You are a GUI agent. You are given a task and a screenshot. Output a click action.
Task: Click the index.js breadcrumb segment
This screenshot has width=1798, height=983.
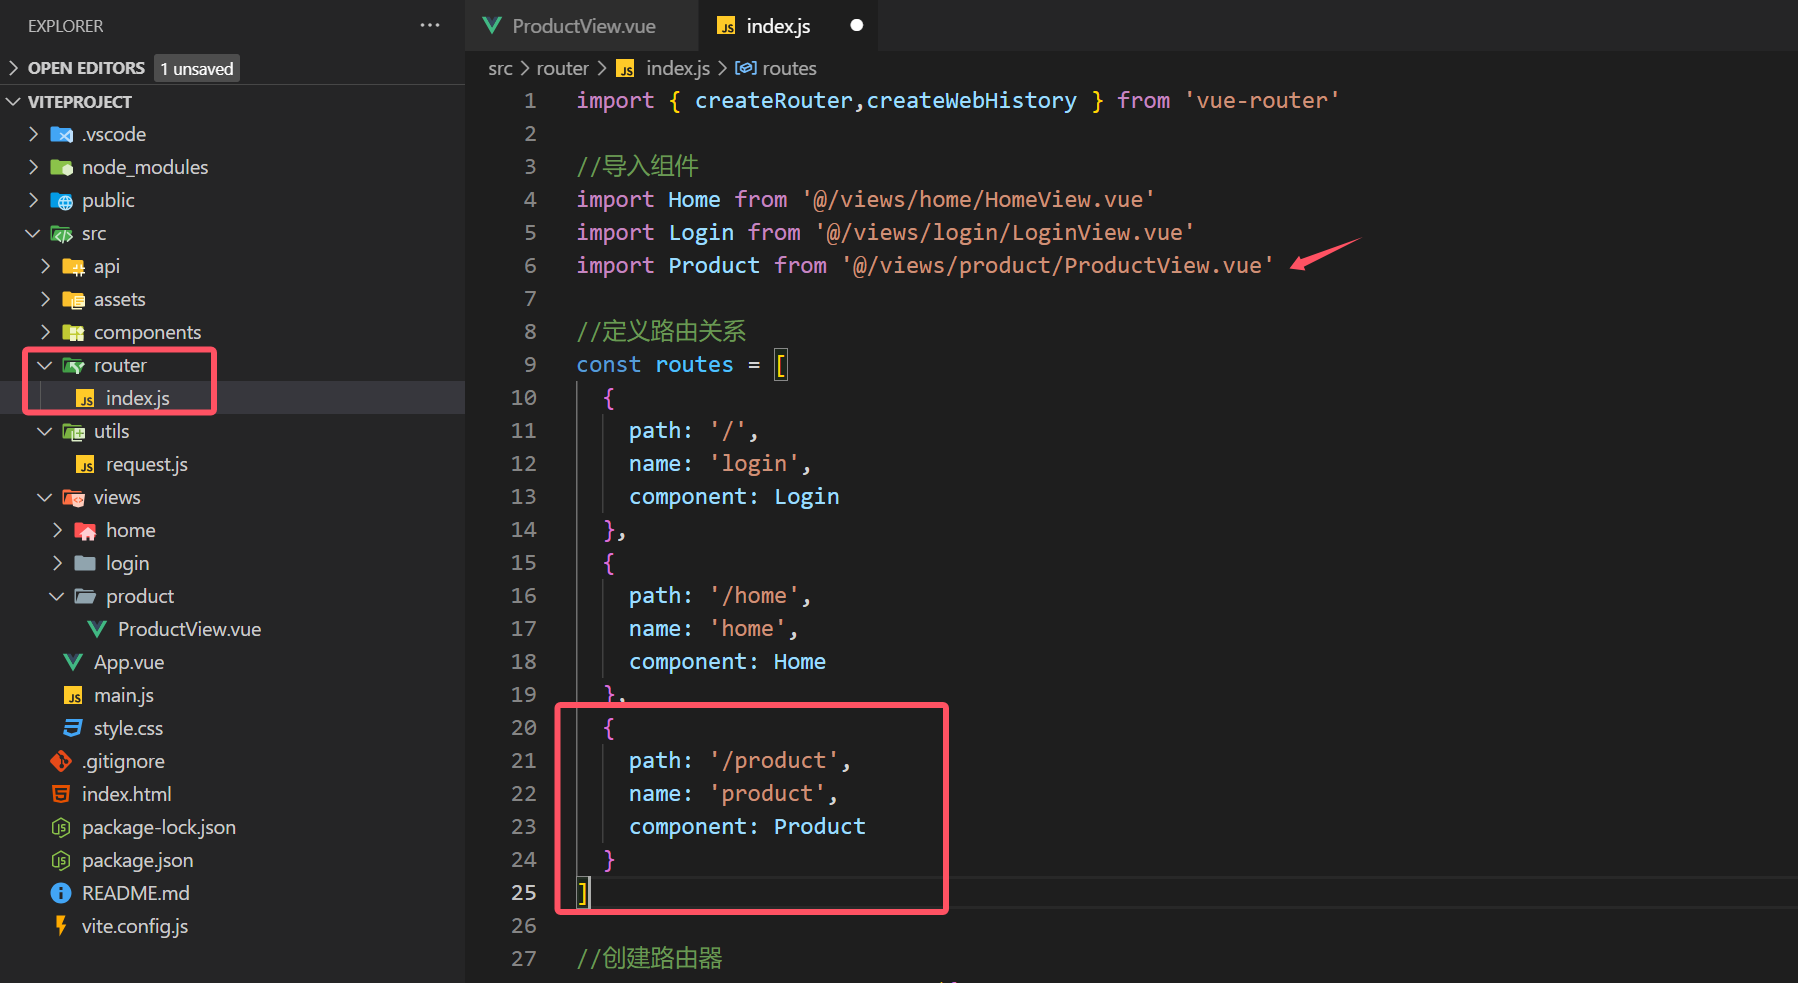click(x=678, y=68)
